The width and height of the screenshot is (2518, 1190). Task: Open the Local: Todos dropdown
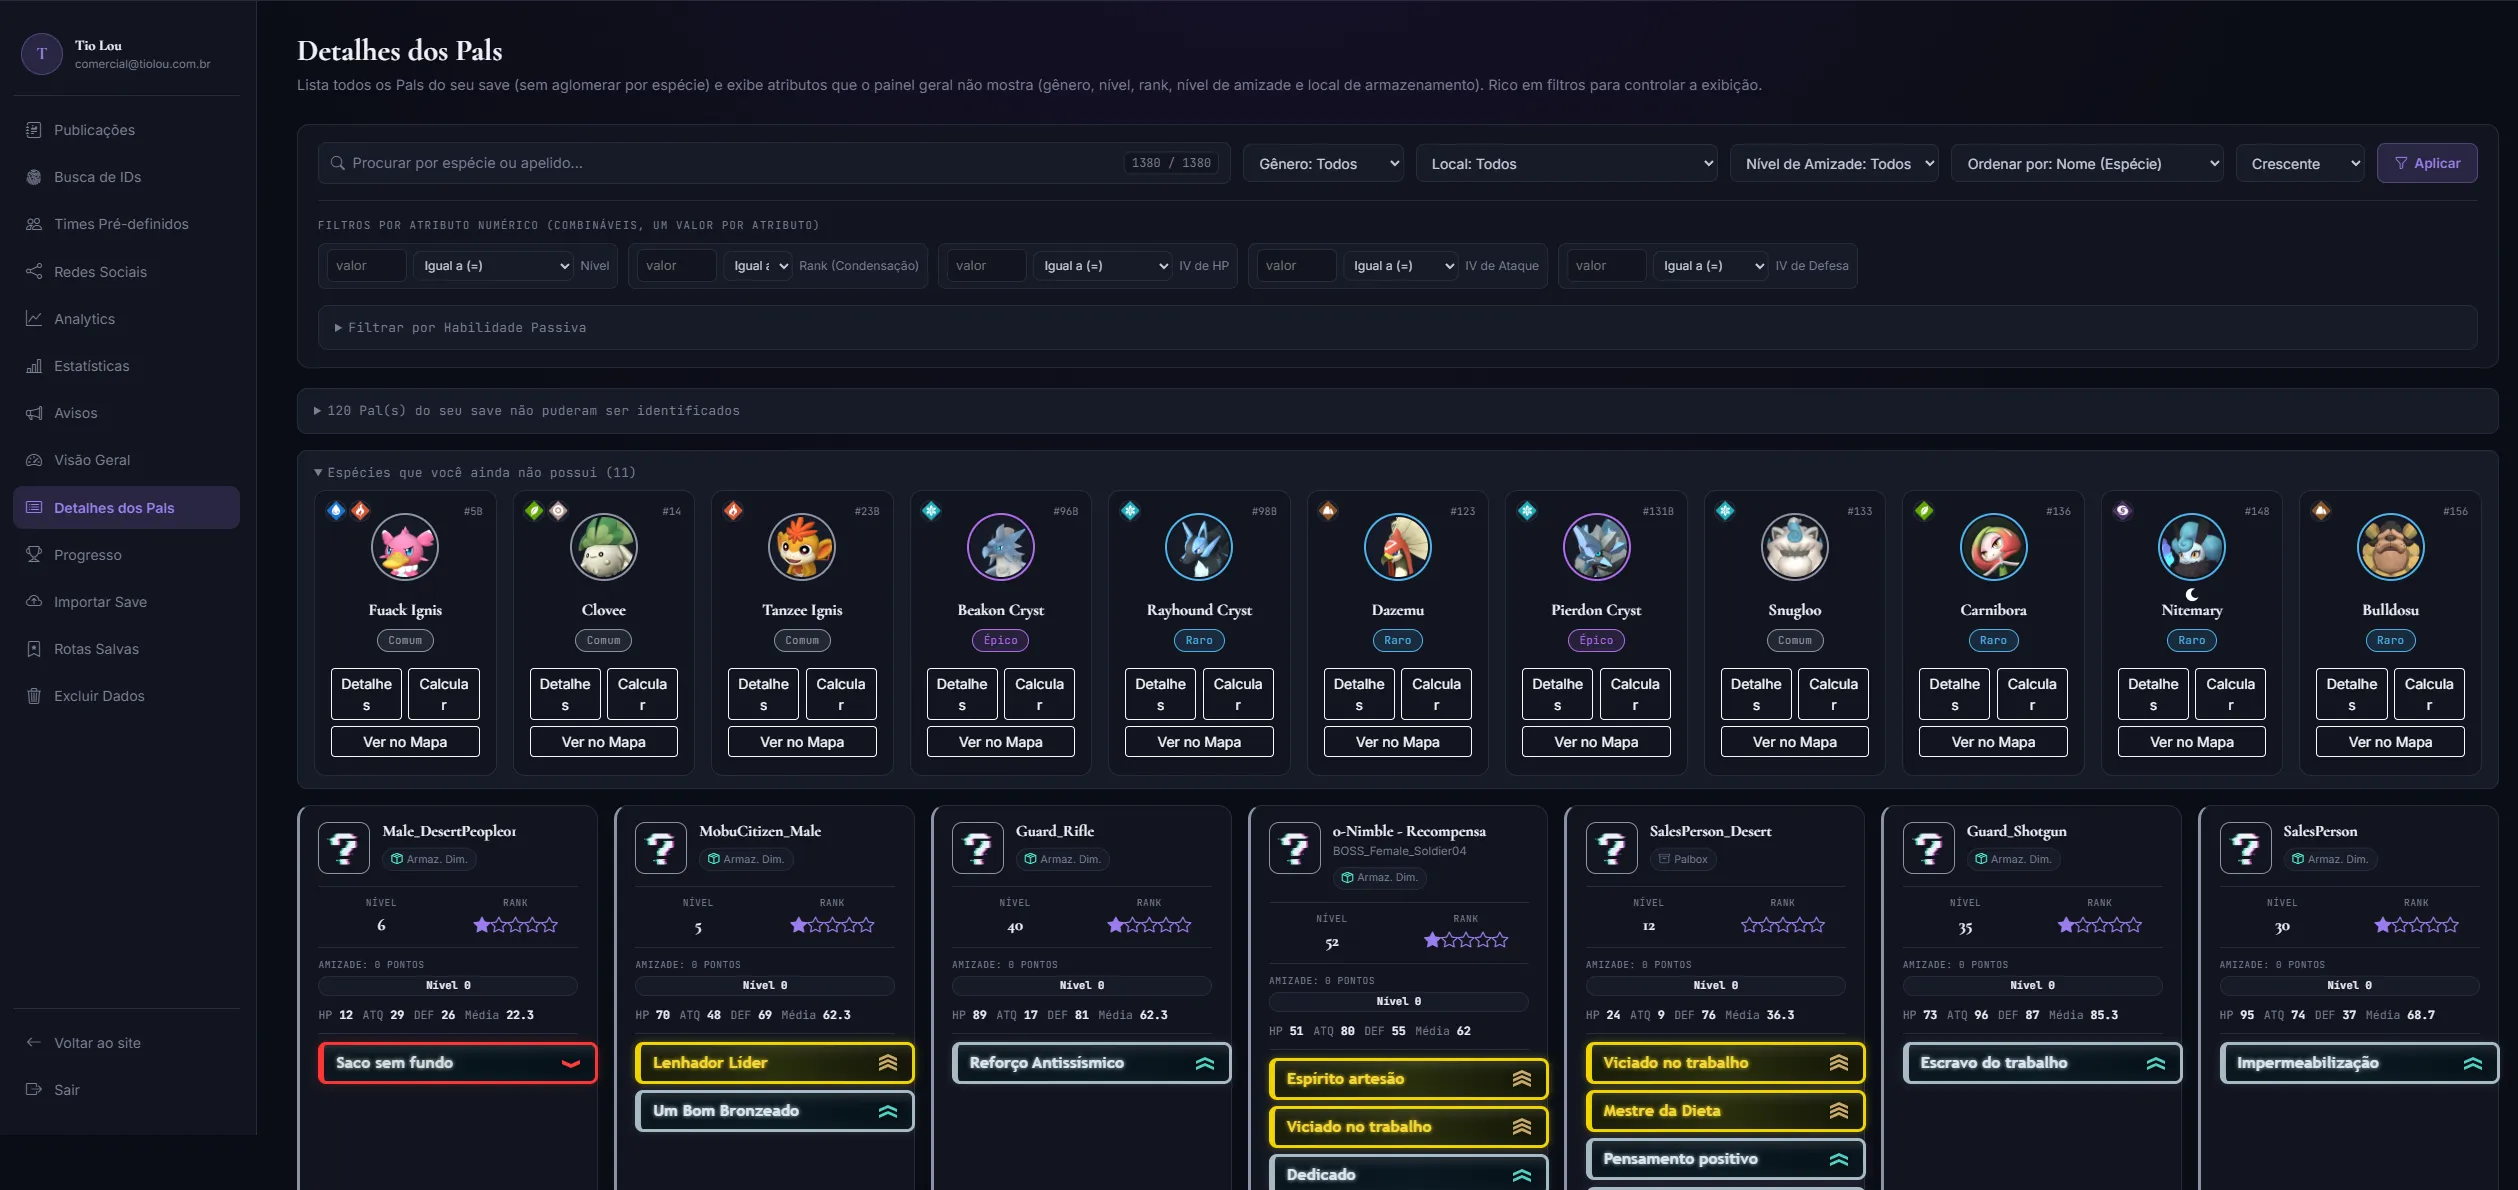click(x=1566, y=163)
